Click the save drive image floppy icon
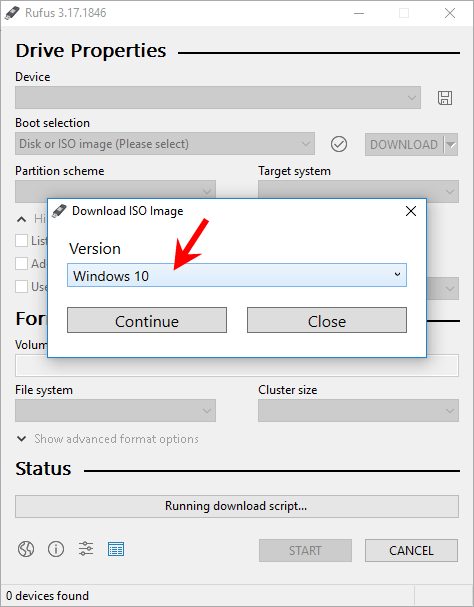This screenshot has width=474, height=607. (445, 98)
